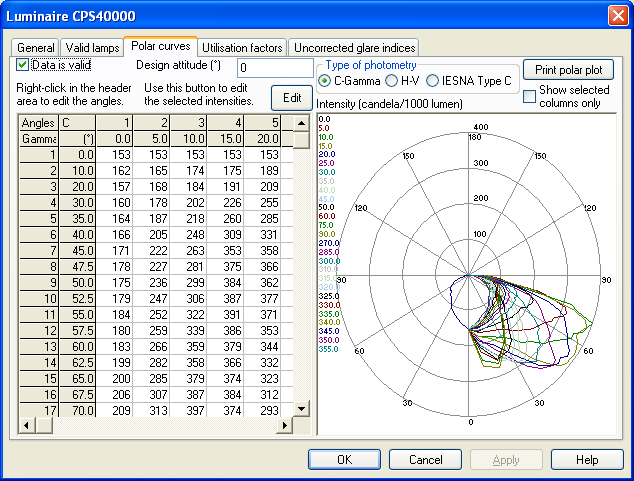Switch to Utilisation factors tab
This screenshot has width=634, height=481.
coord(242,48)
